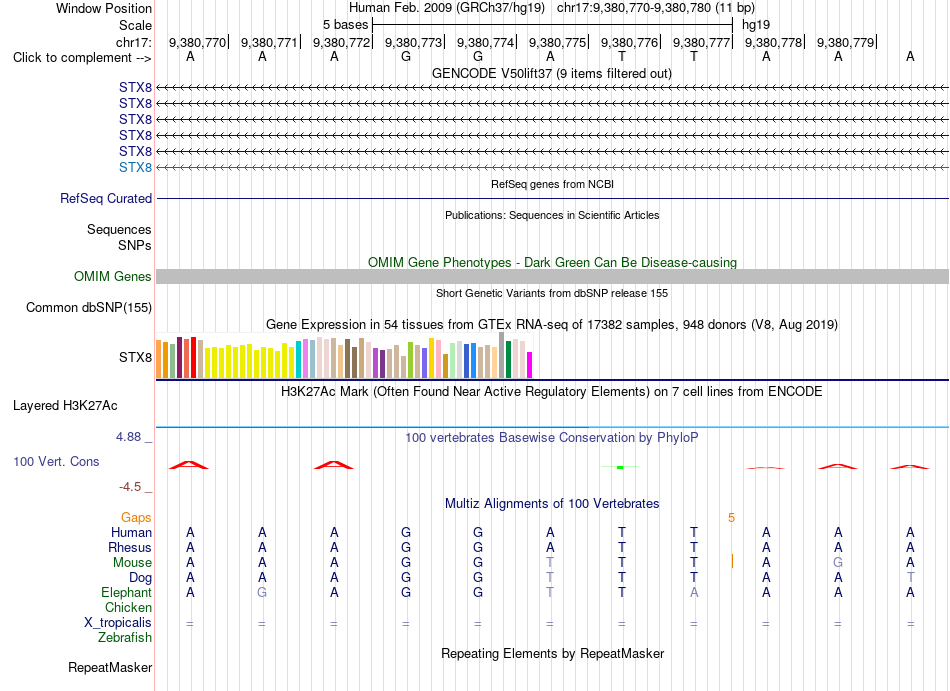The image size is (950, 691).
Task: Click the Elephant species label
Action: pyautogui.click(x=127, y=593)
